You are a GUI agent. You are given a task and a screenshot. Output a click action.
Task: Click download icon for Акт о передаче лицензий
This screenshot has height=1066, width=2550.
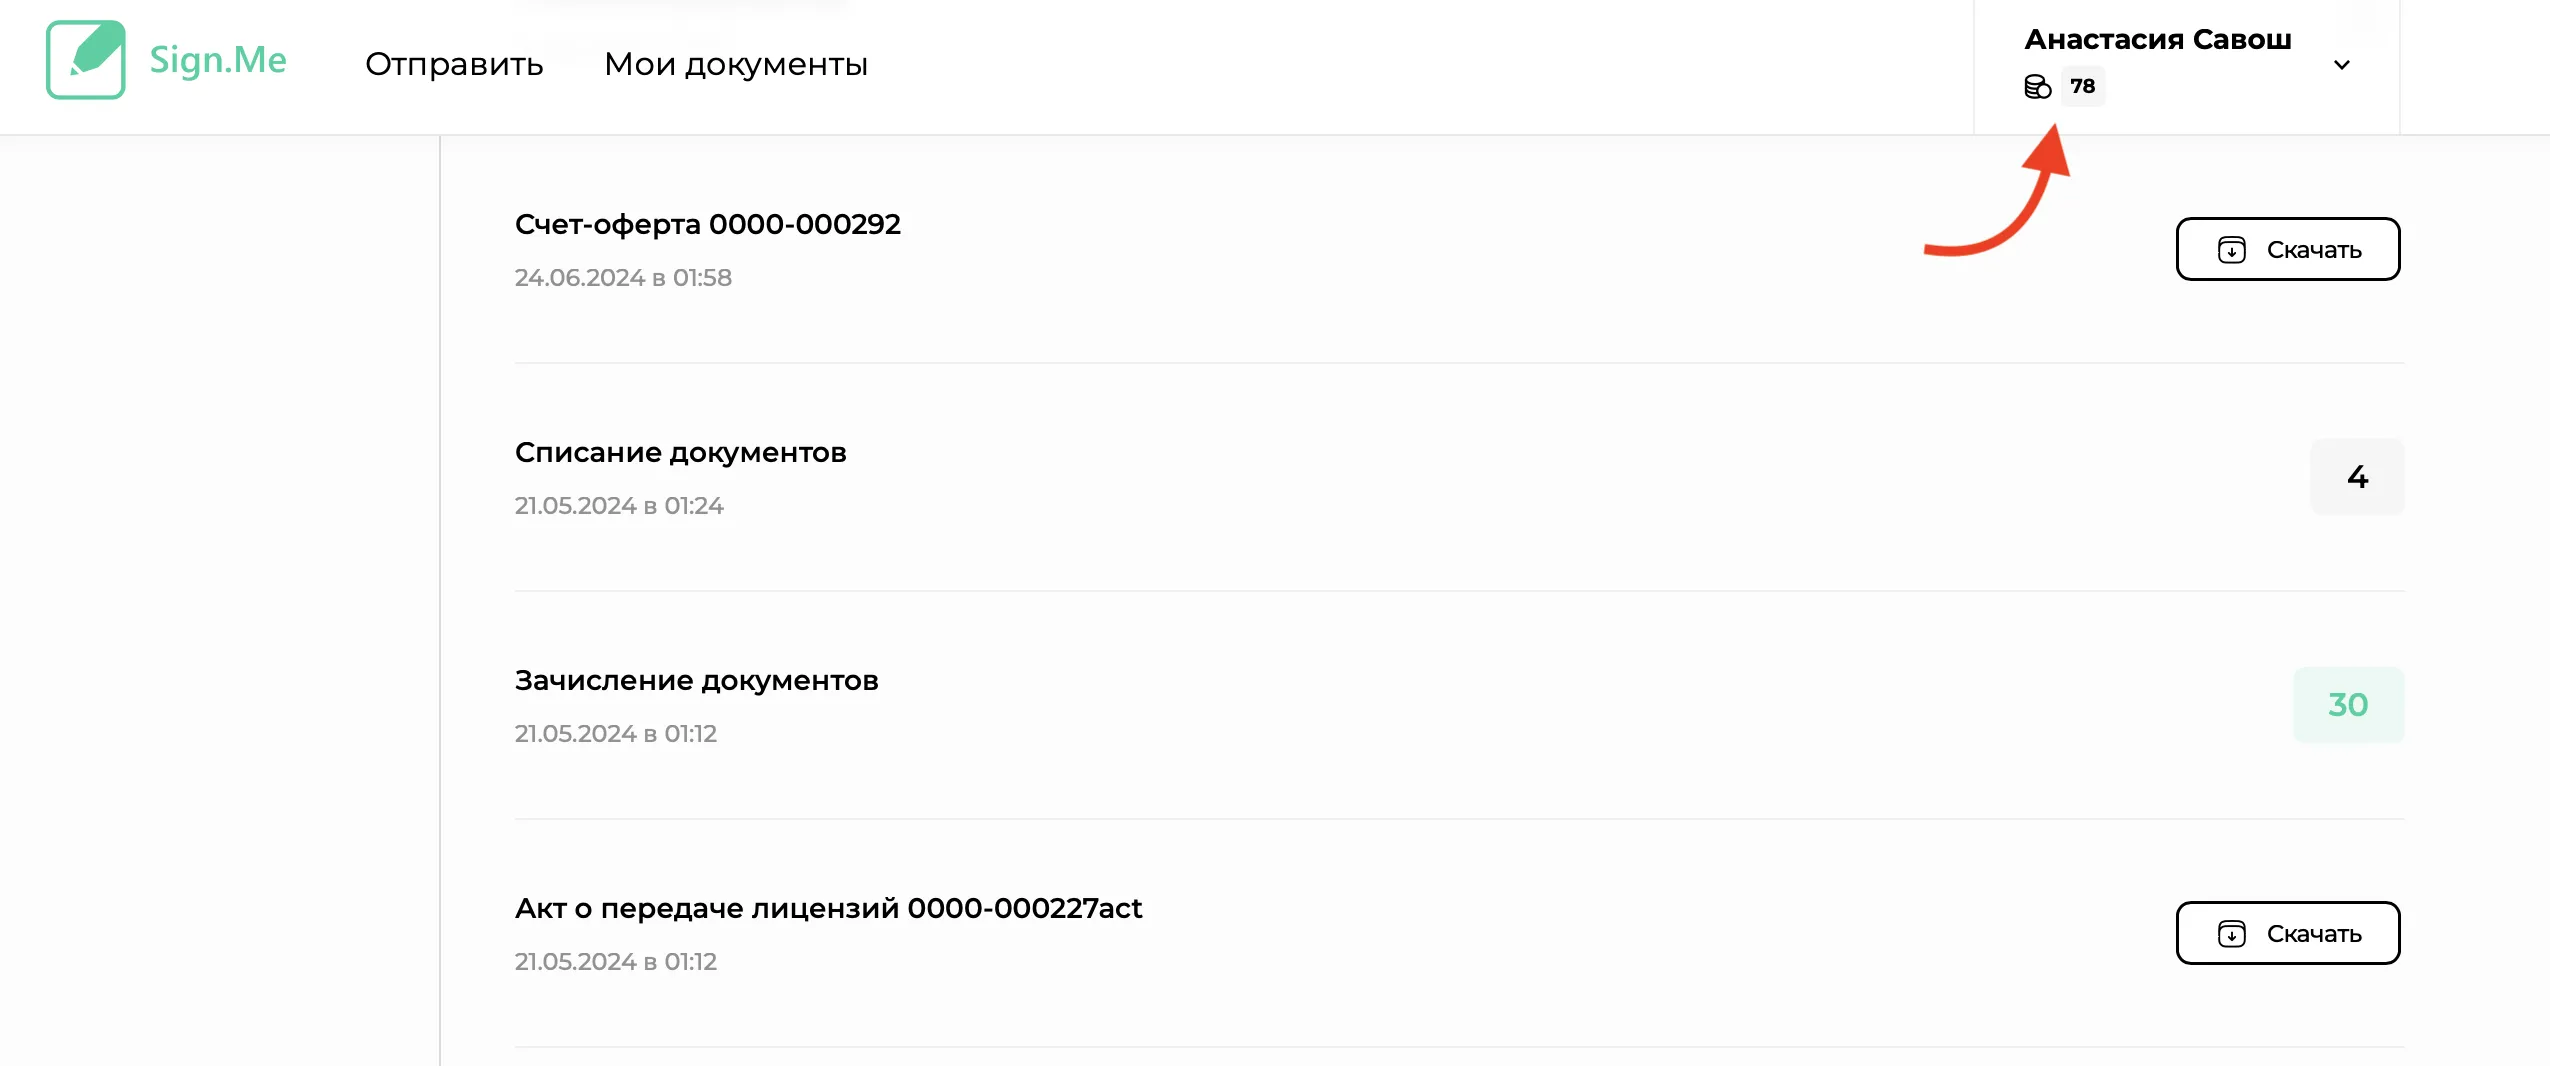point(2231,934)
